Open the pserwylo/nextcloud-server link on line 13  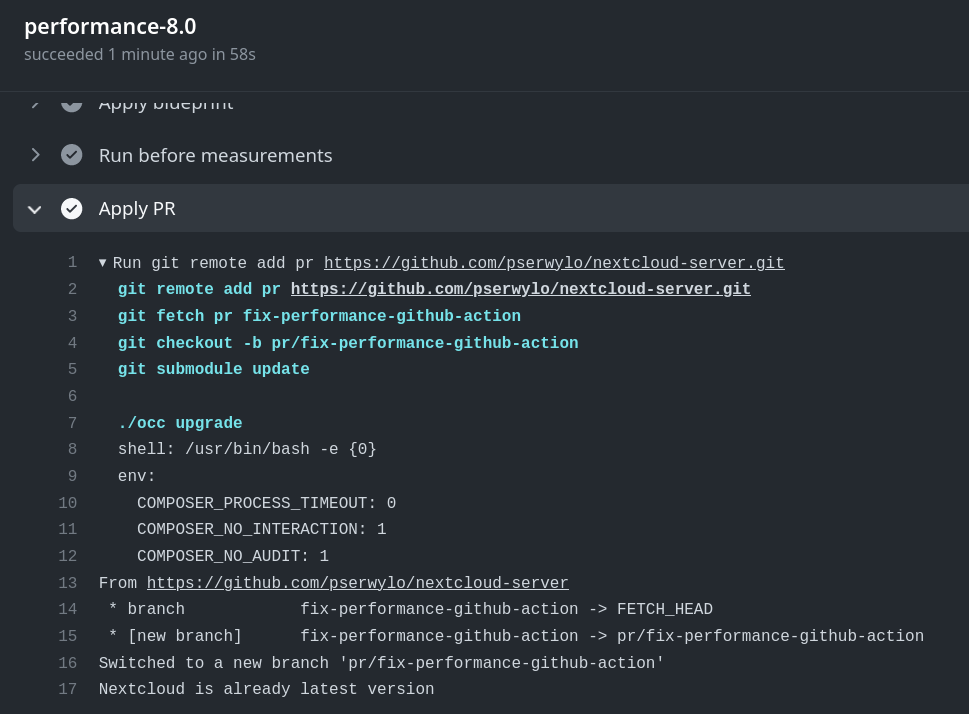pos(357,583)
